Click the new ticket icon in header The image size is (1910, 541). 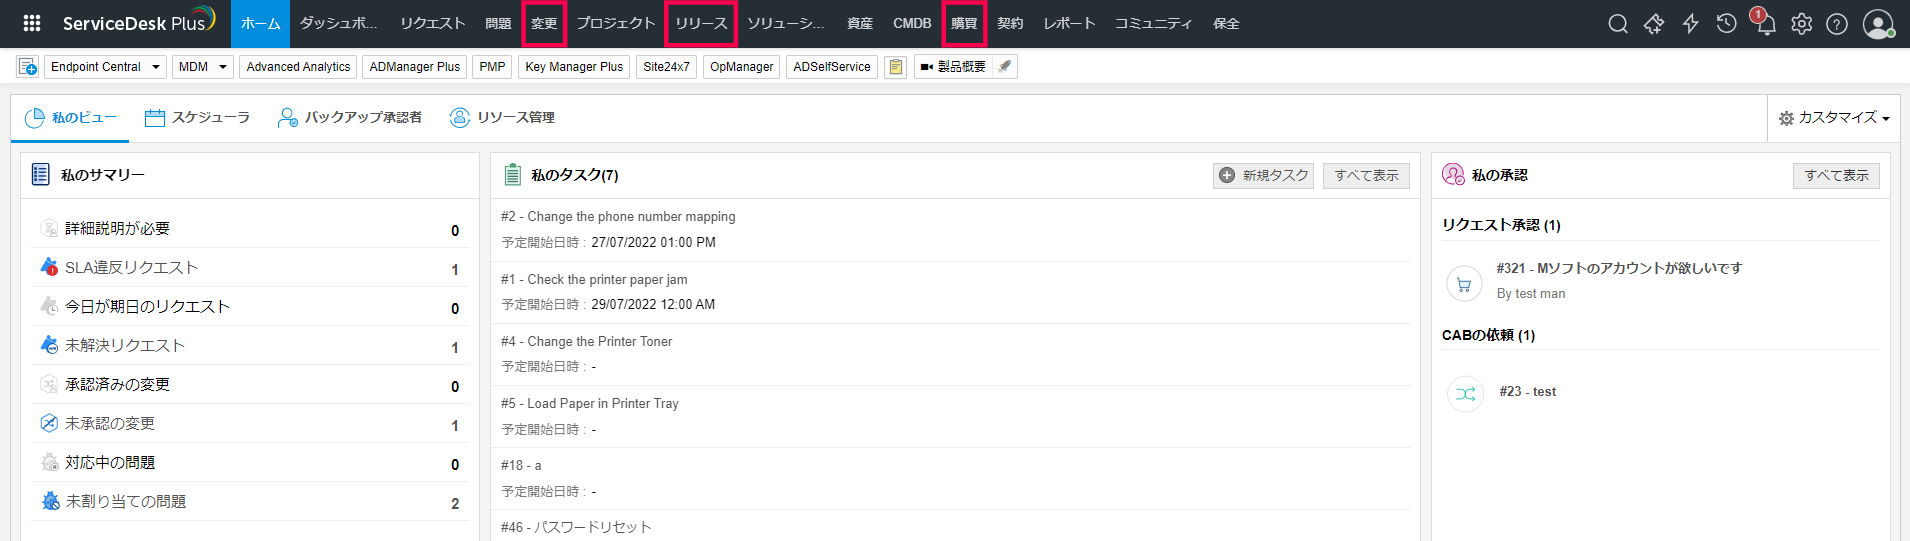1654,24
